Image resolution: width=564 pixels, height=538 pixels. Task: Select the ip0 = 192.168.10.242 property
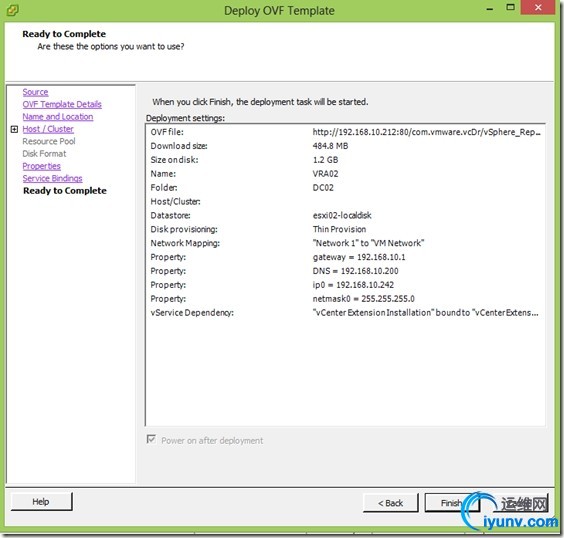pos(353,285)
